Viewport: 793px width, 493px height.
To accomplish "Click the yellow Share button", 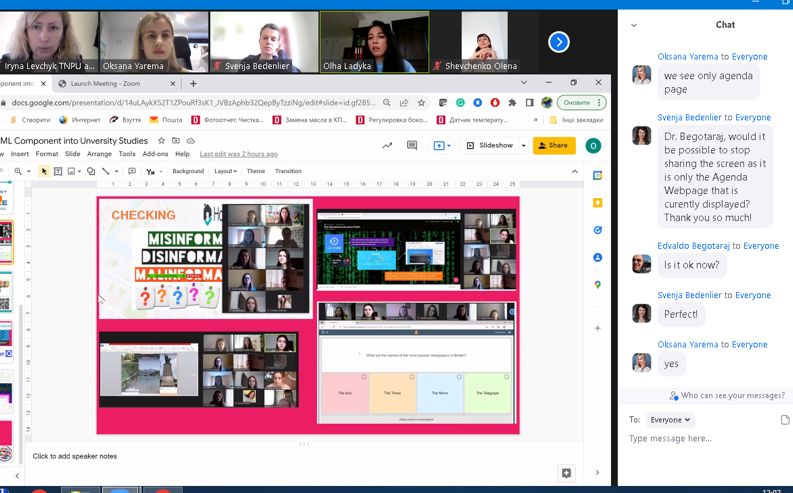I will pyautogui.click(x=553, y=145).
